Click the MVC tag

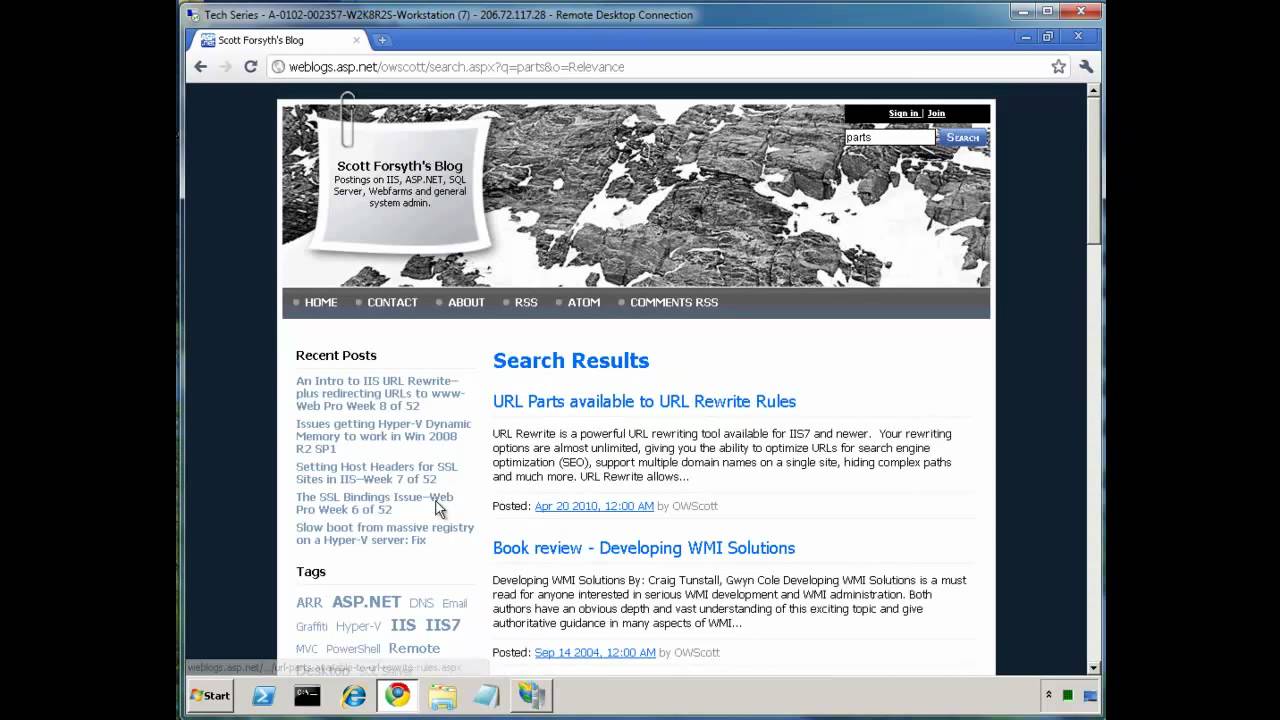pos(307,649)
